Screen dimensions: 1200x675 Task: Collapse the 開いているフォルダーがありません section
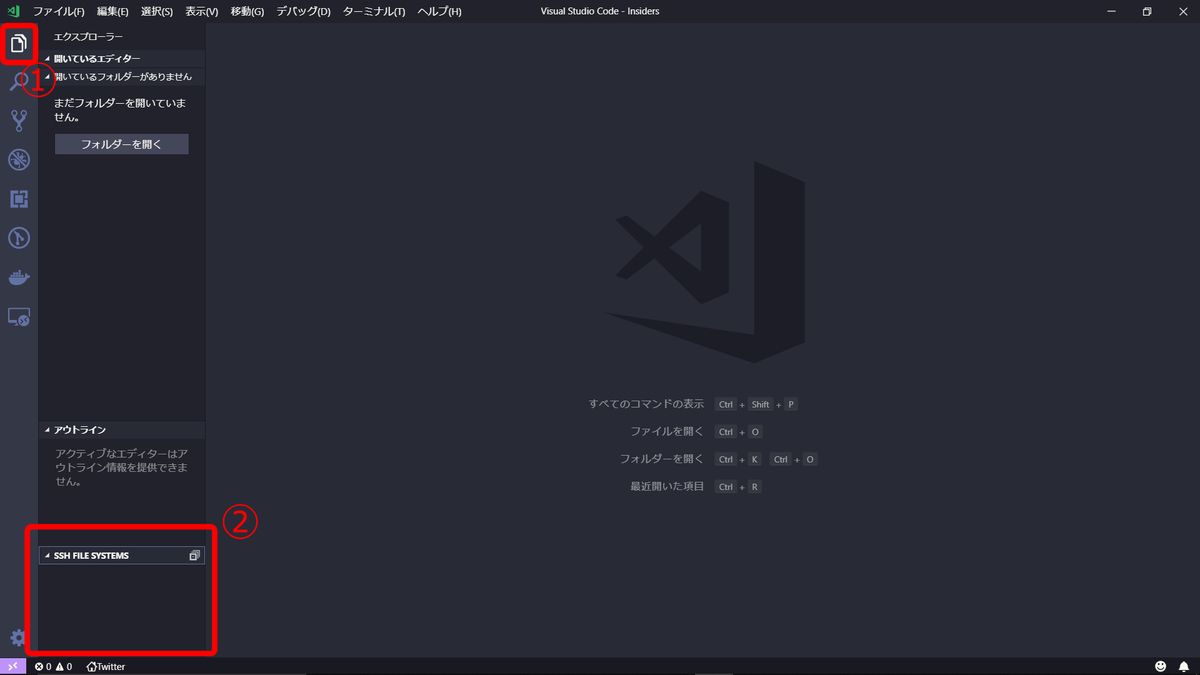121,77
